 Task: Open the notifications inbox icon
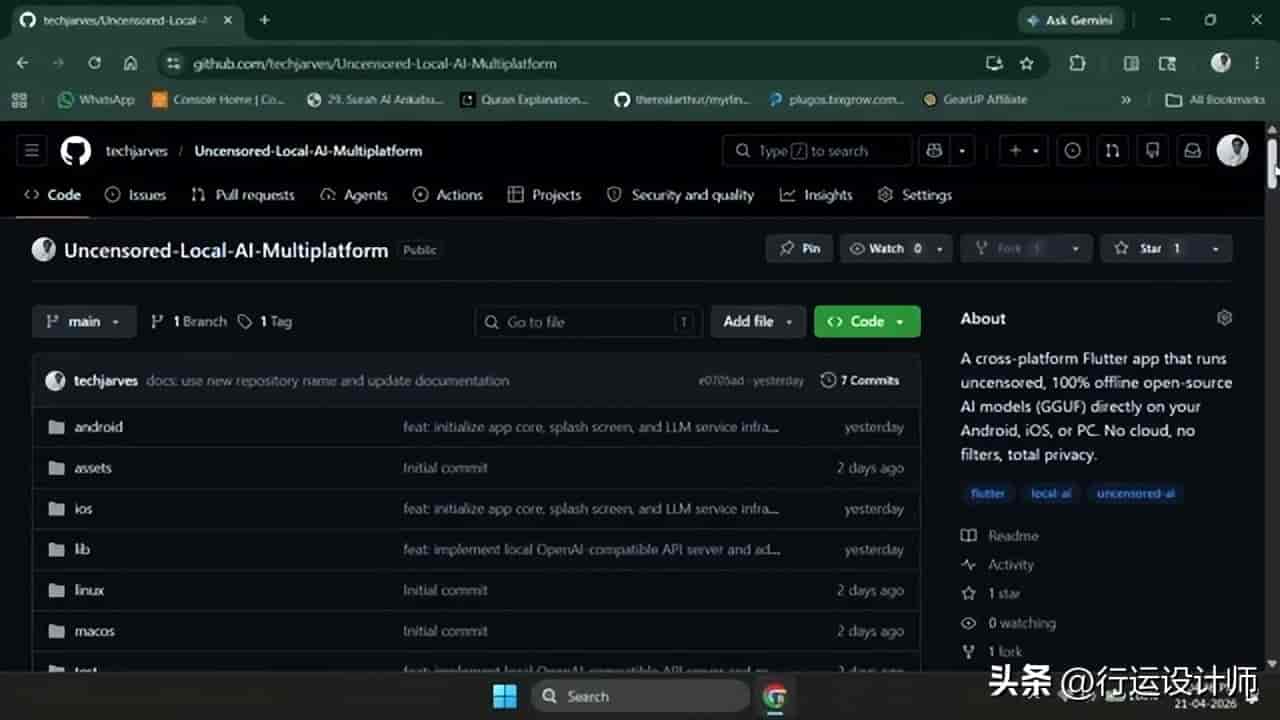(x=1192, y=151)
